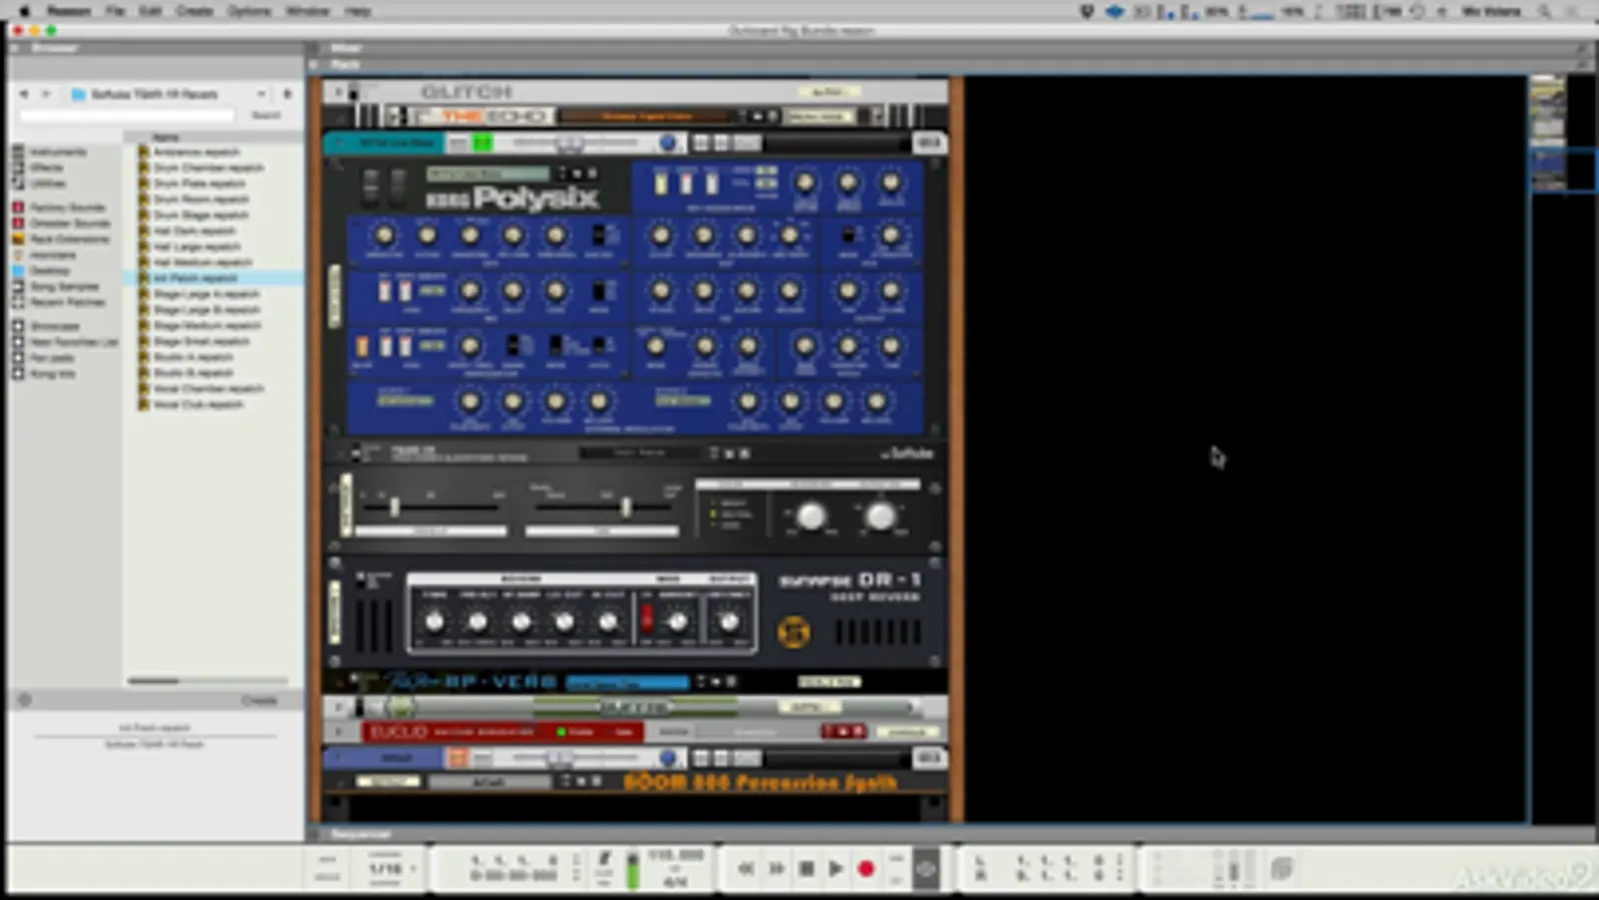The width and height of the screenshot is (1599, 900).
Task: Open the Window menu
Action: coord(307,11)
